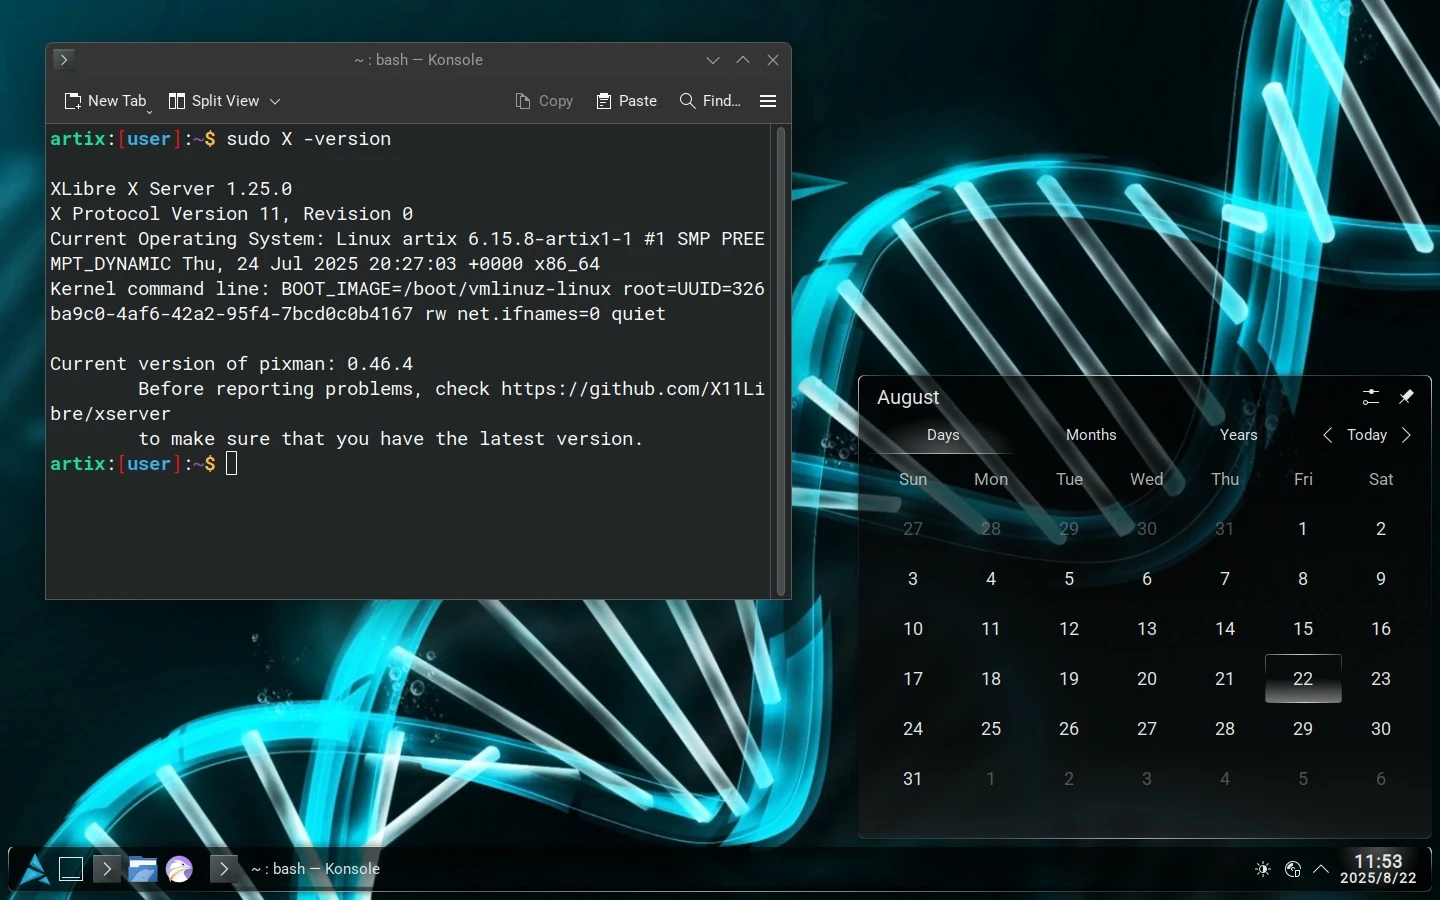Viewport: 1440px width, 900px height.
Task: Jump to Today in calendar
Action: (1366, 435)
